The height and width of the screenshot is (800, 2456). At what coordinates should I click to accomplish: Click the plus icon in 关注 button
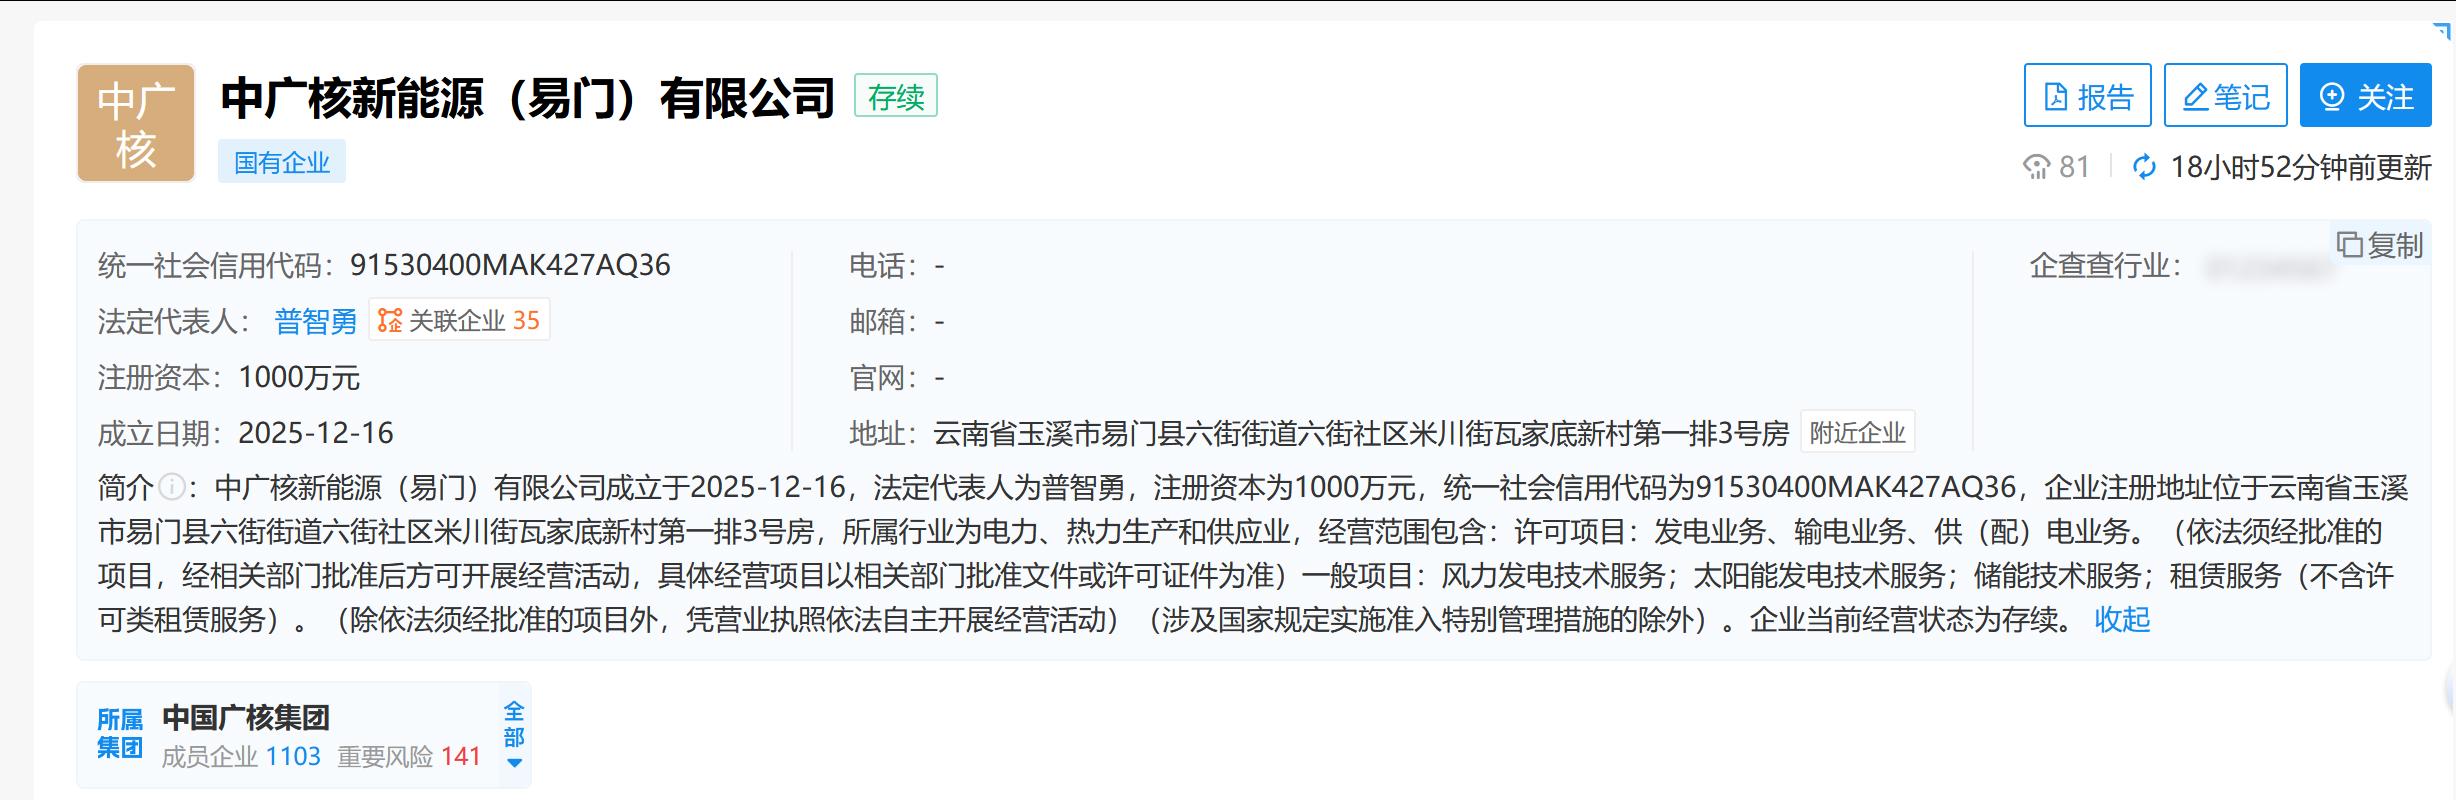(x=2332, y=97)
